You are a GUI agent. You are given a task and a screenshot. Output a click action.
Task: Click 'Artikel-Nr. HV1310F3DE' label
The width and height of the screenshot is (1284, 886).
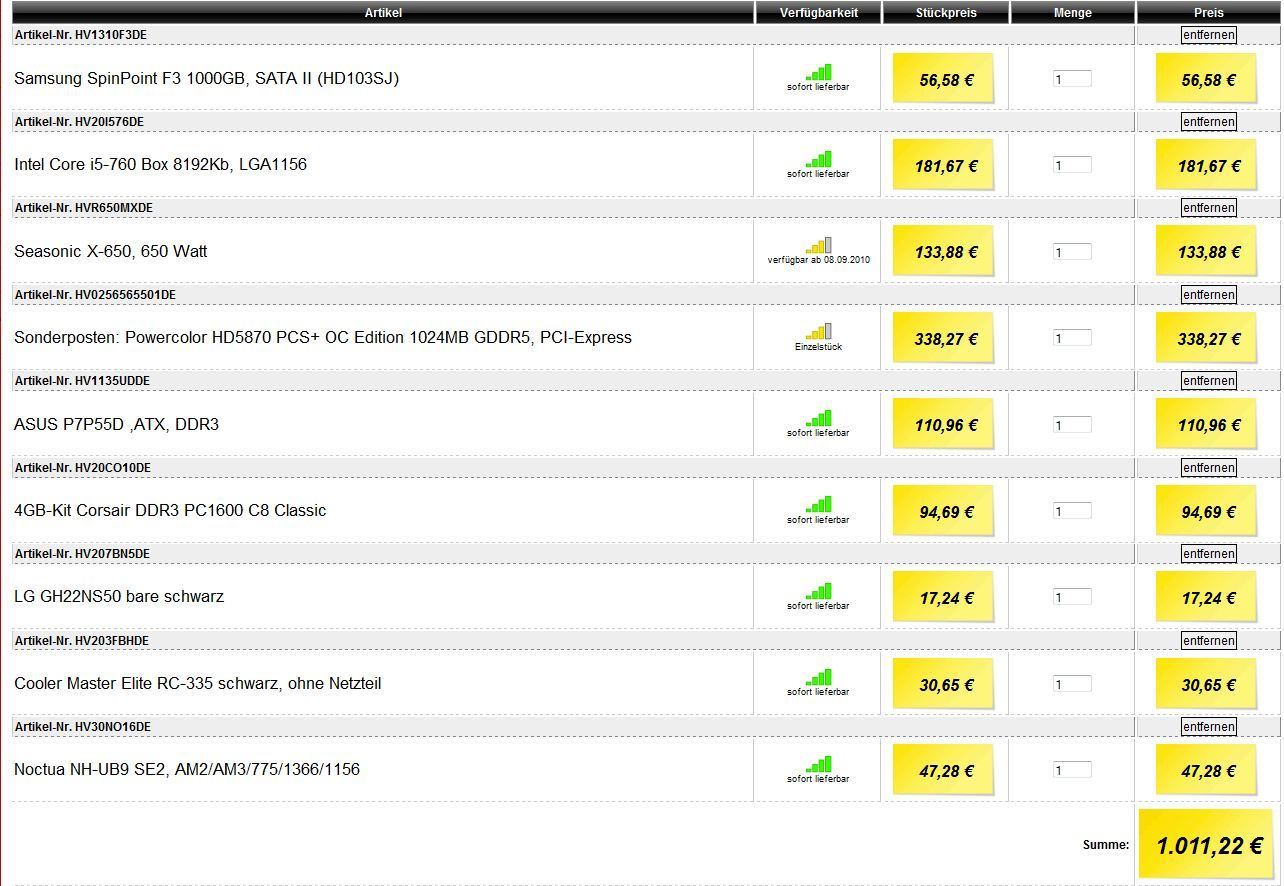[x=81, y=35]
